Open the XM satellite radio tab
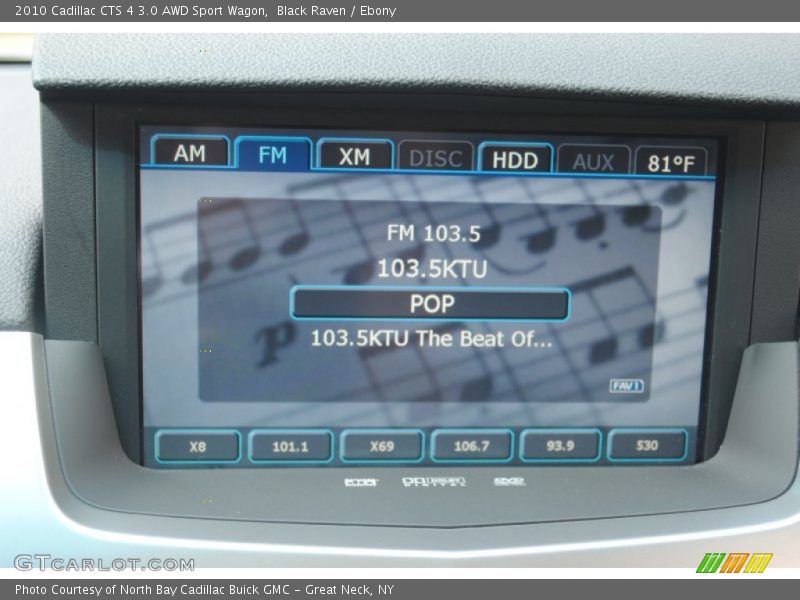 pyautogui.click(x=352, y=155)
